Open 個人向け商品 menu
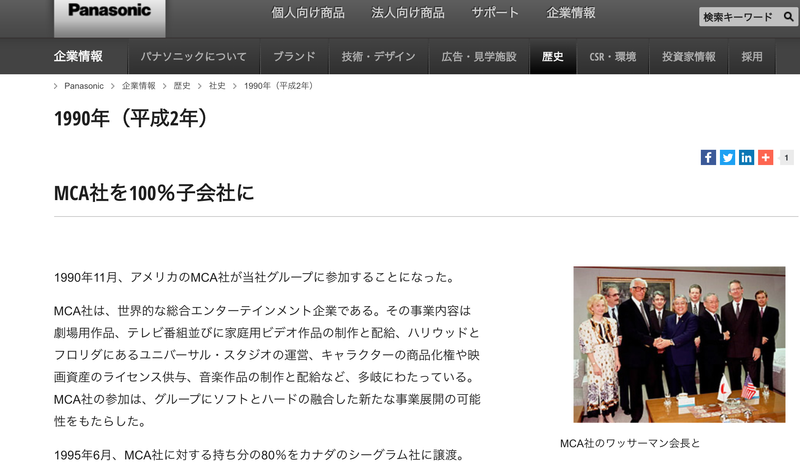The image size is (800, 462). point(308,13)
